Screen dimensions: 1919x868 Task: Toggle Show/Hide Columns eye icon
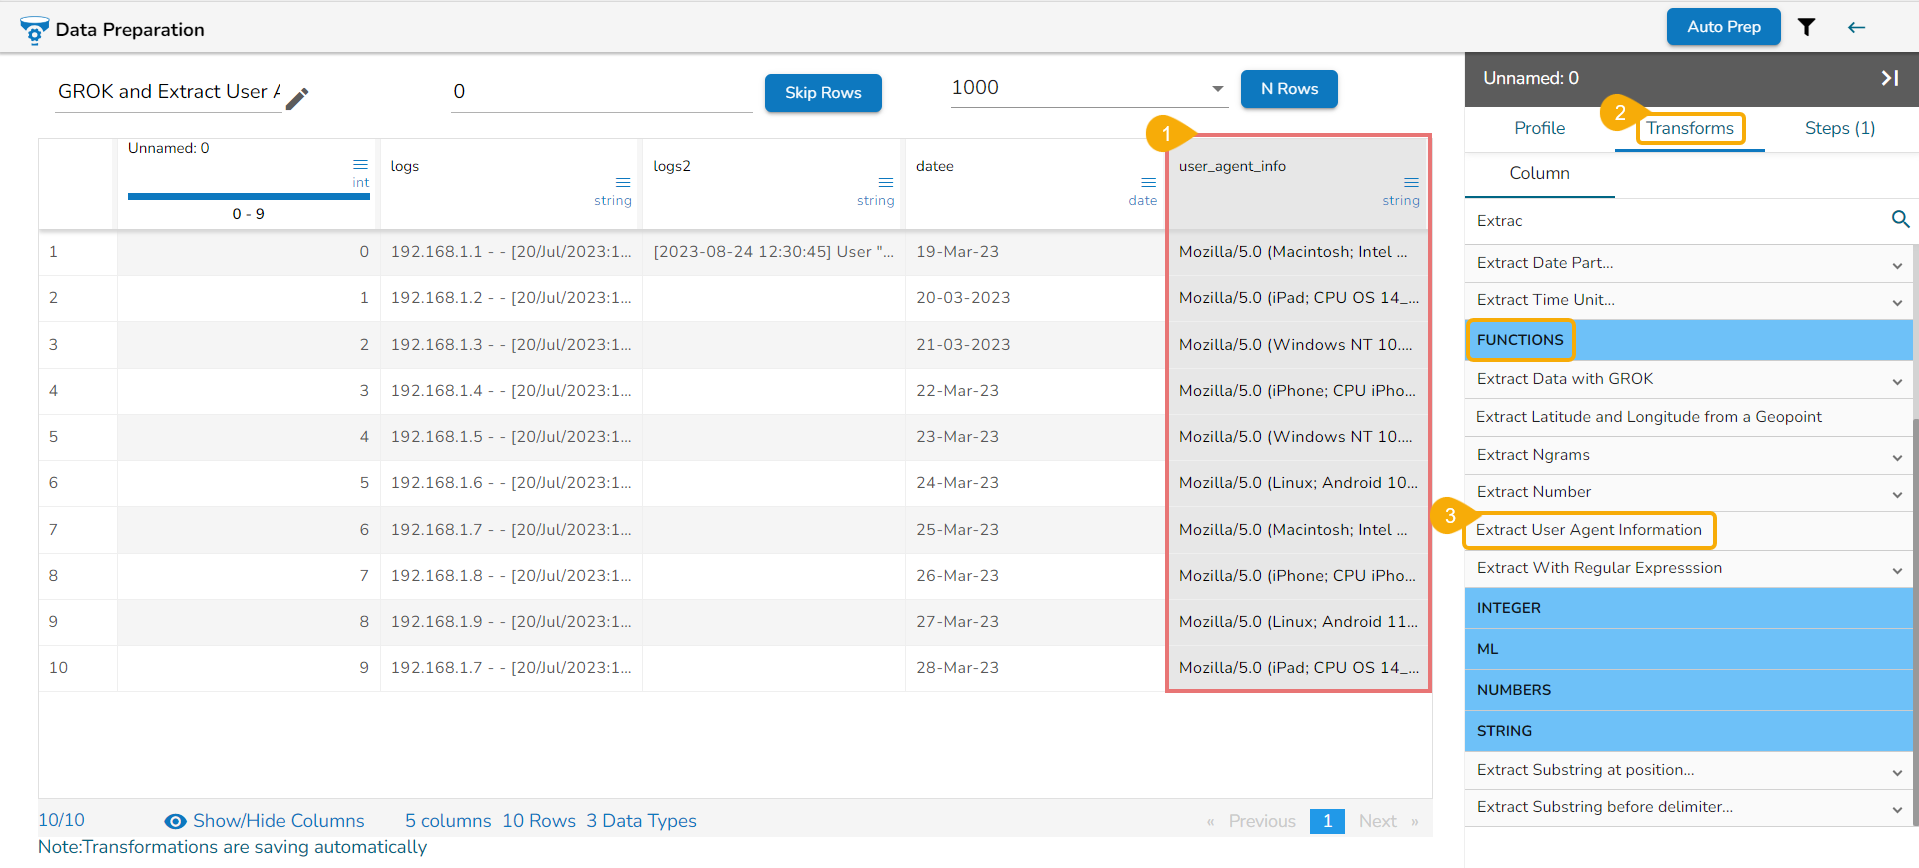[x=175, y=821]
